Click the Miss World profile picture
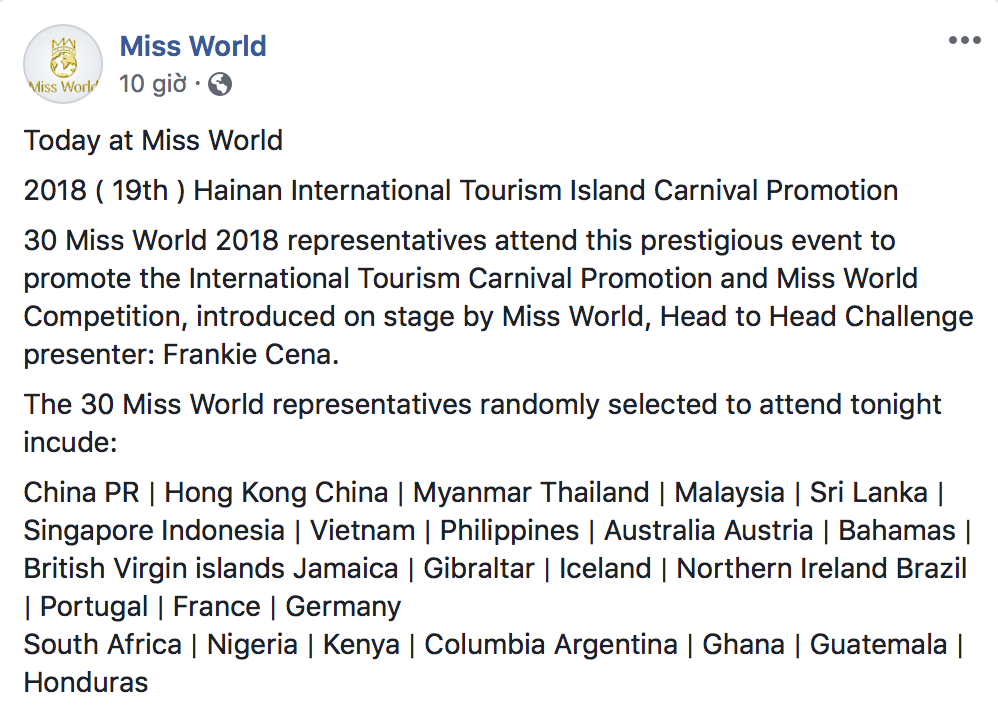 [x=63, y=65]
